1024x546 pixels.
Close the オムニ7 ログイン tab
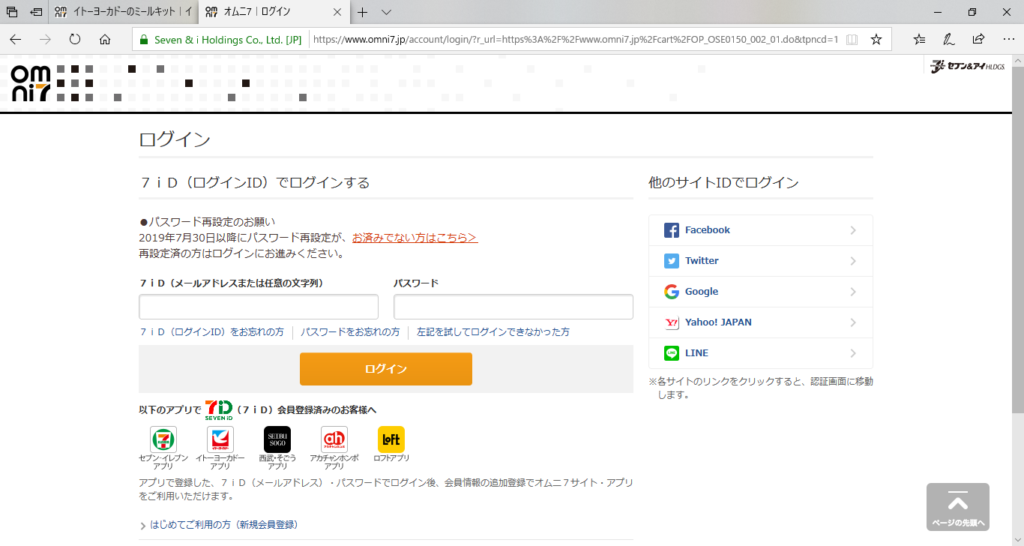coord(337,12)
